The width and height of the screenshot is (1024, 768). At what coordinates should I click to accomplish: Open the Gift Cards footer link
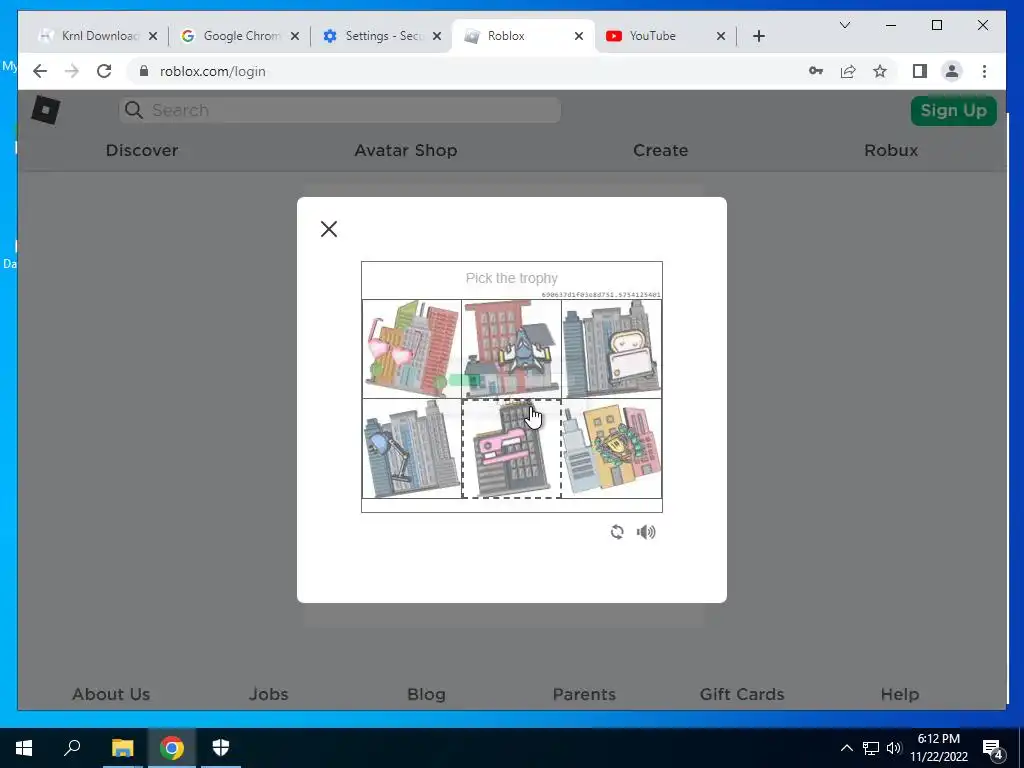[x=742, y=694]
